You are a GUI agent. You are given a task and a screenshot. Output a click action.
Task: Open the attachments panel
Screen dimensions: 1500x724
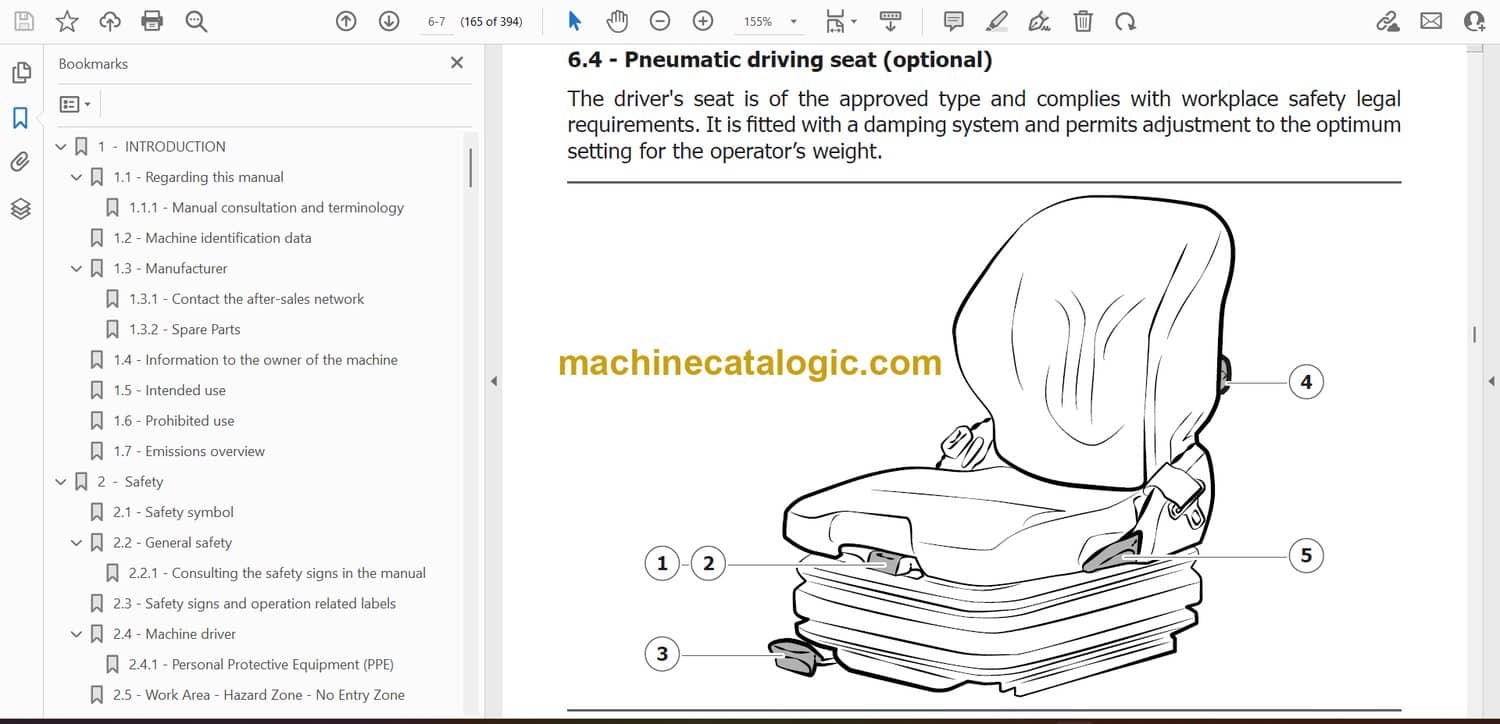coord(21,162)
